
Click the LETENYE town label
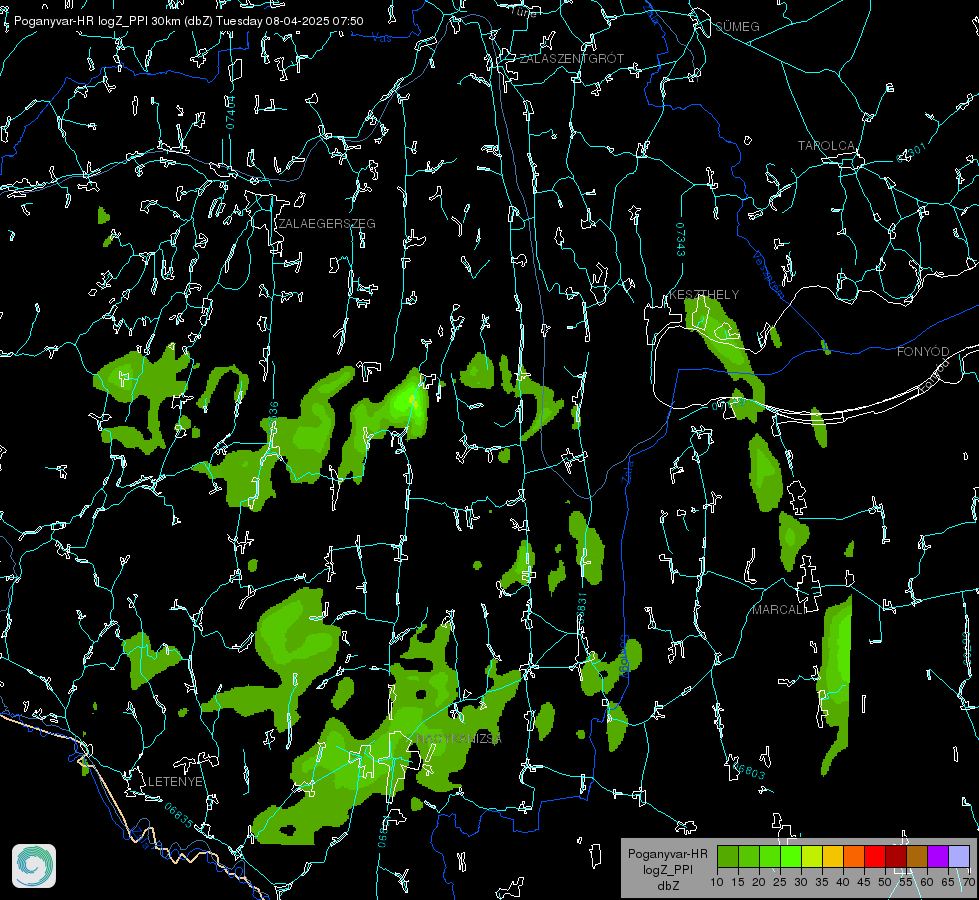click(x=175, y=781)
